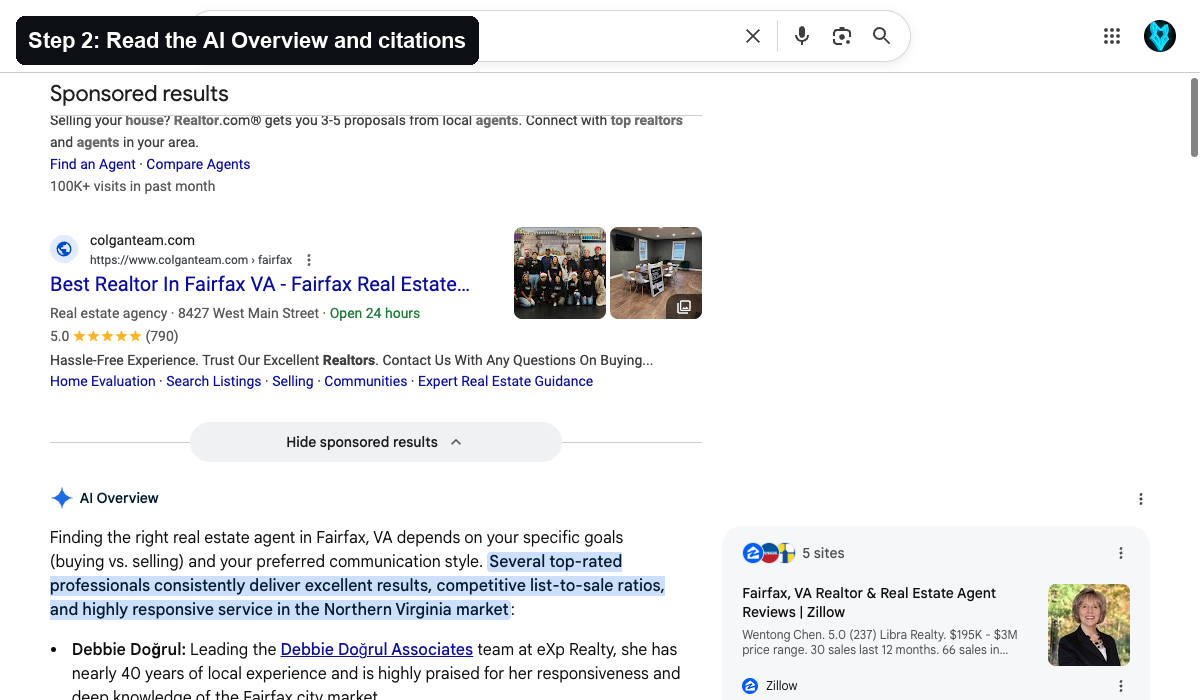Click the 100K+ visits in past month text
Viewport: 1200px width, 700px height.
[x=132, y=186]
